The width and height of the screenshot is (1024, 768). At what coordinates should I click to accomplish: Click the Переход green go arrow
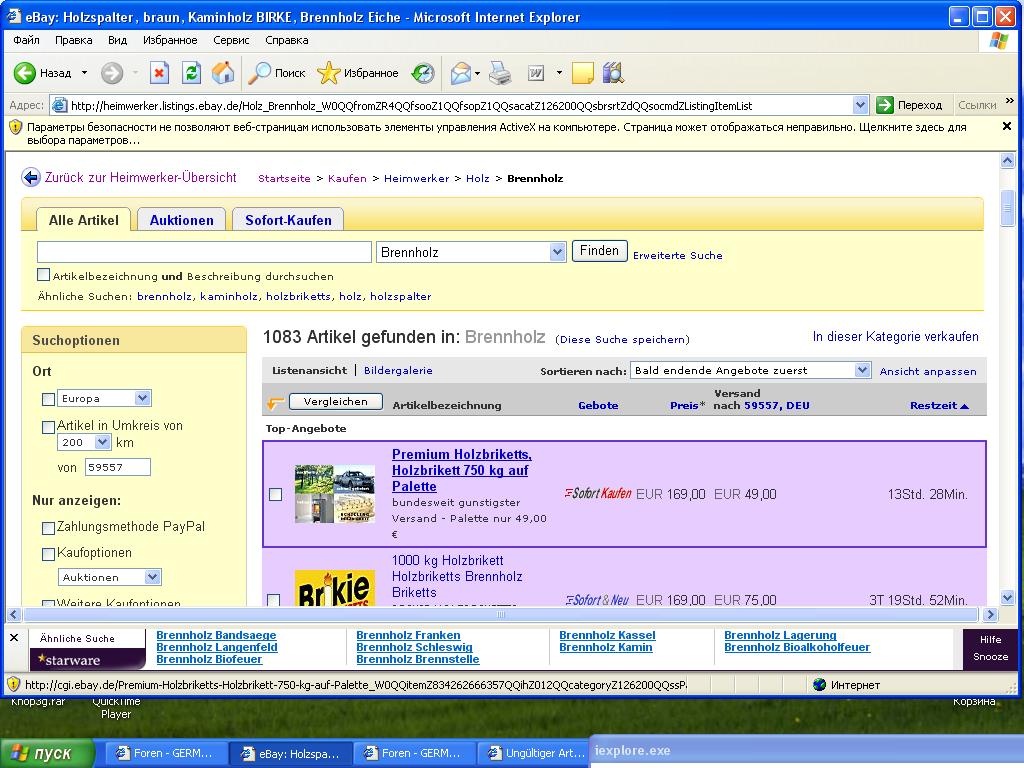(885, 104)
